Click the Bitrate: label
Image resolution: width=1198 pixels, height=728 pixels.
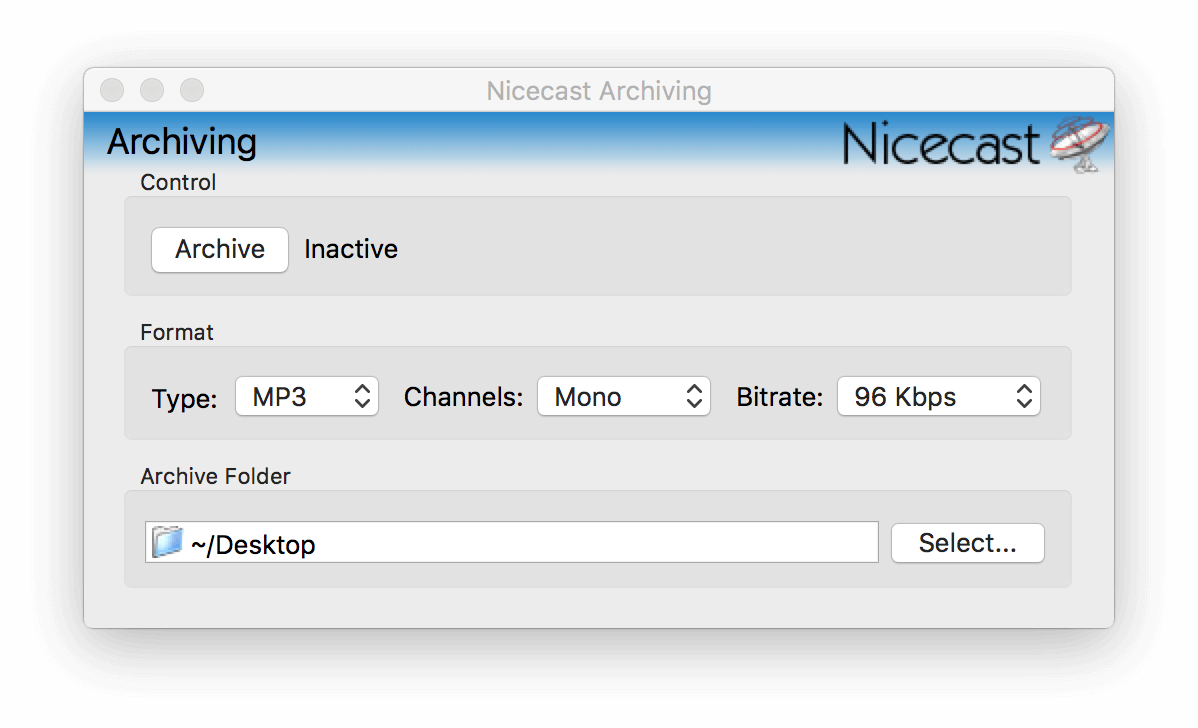(x=779, y=397)
